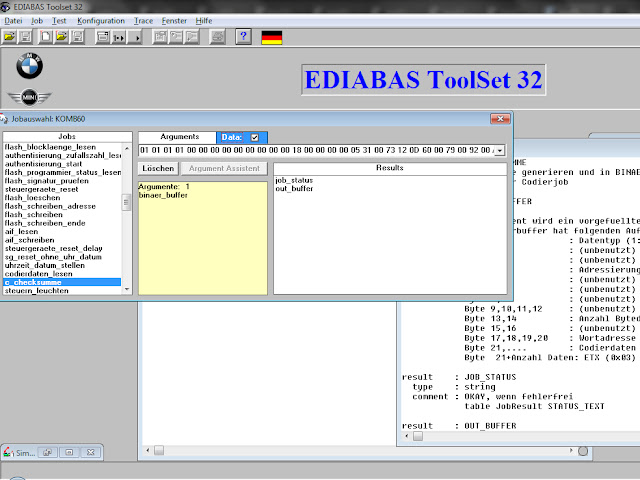
Task: Click job_status in the Results list
Action: [x=294, y=180]
